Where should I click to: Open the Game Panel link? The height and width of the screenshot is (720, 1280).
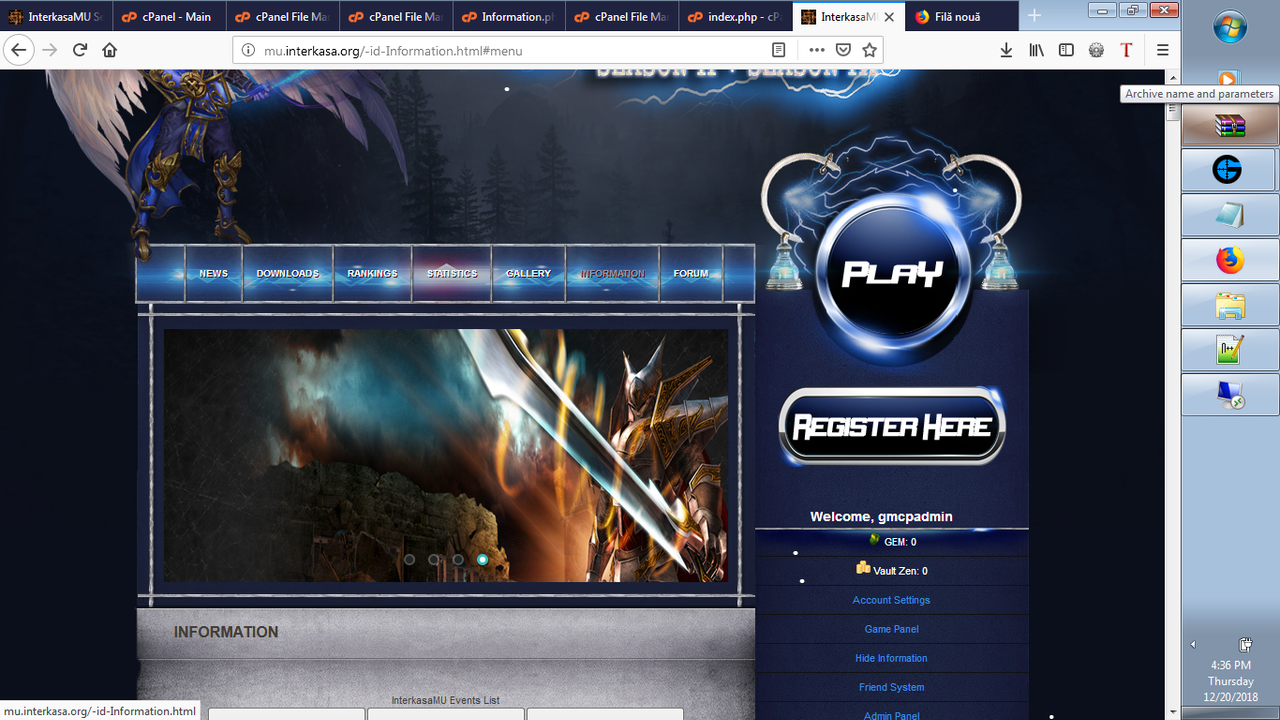click(891, 629)
